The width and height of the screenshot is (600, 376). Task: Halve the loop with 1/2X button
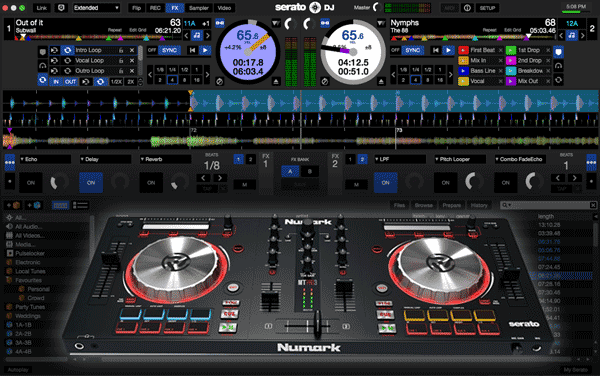tap(116, 81)
